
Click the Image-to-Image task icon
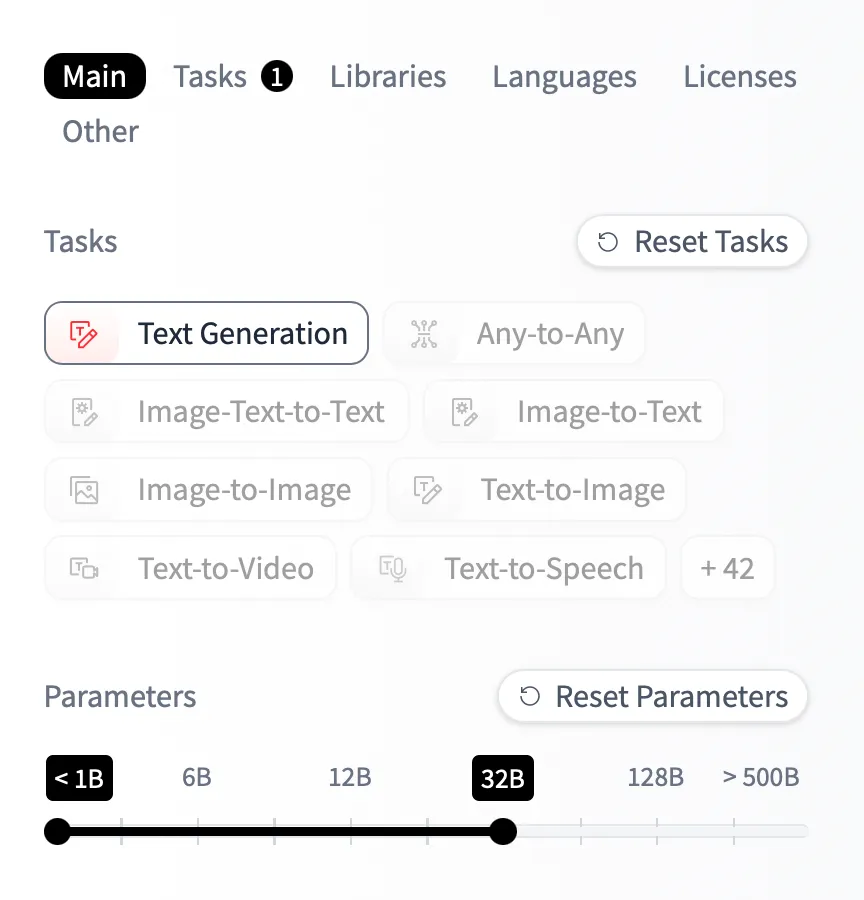tap(84, 490)
